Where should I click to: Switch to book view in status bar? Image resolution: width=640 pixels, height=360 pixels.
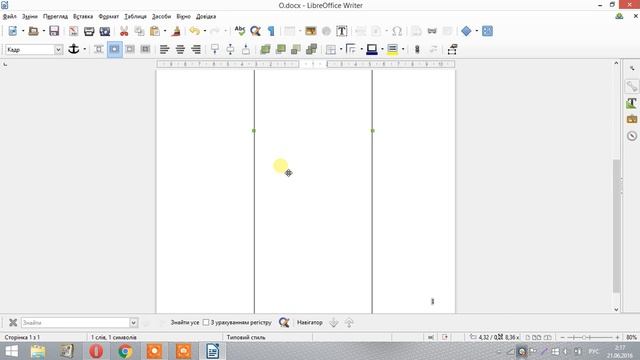[x=548, y=338]
